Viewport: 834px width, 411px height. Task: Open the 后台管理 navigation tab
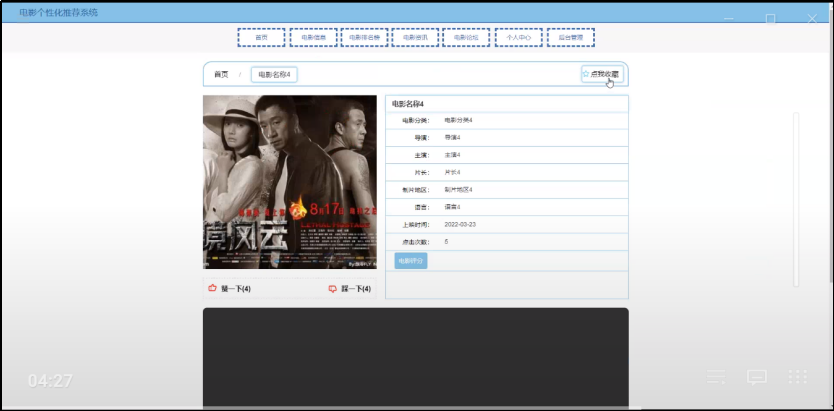[571, 38]
